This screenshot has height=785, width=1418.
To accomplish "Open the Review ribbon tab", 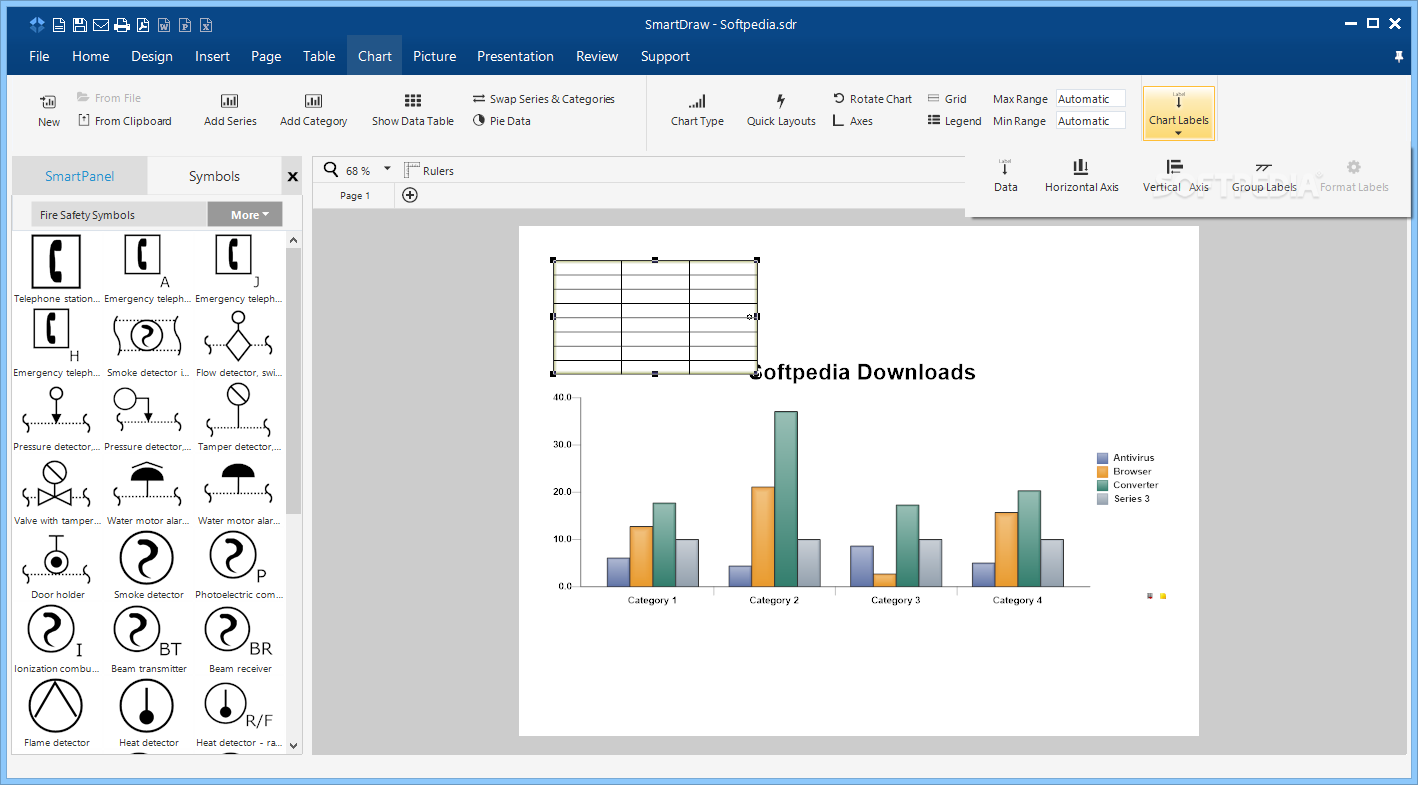I will 597,56.
